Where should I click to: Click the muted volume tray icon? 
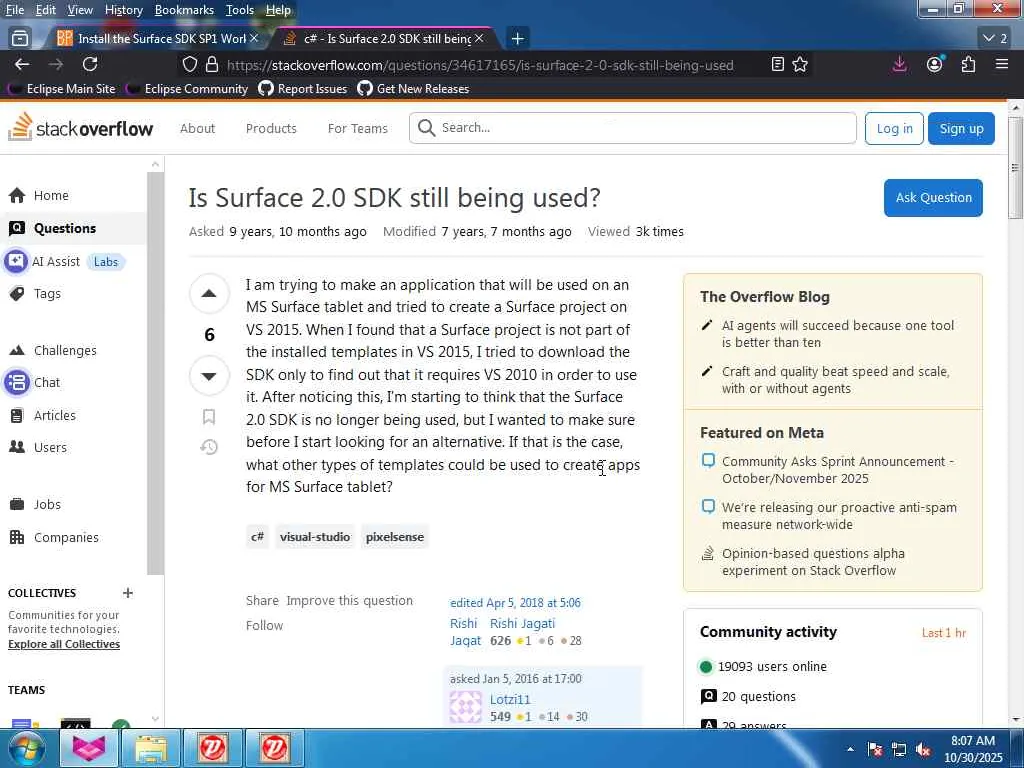click(923, 749)
